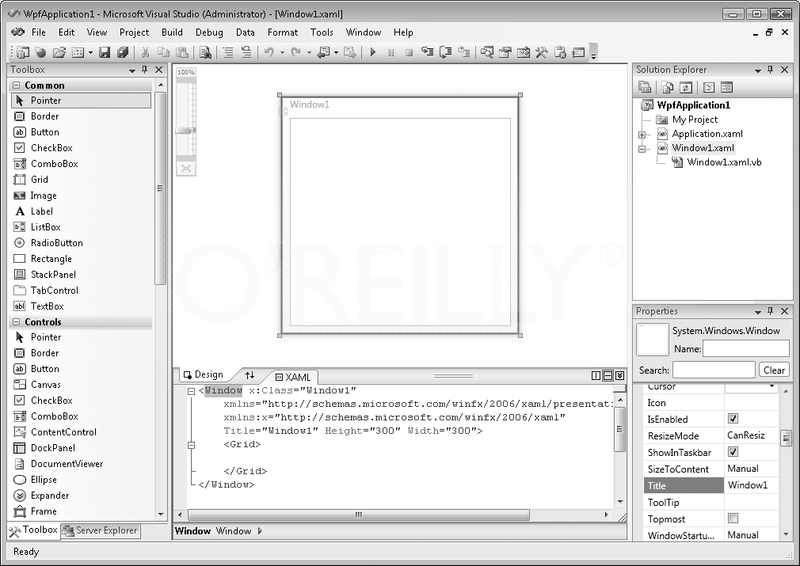Click the Clear search button in Properties

(774, 370)
